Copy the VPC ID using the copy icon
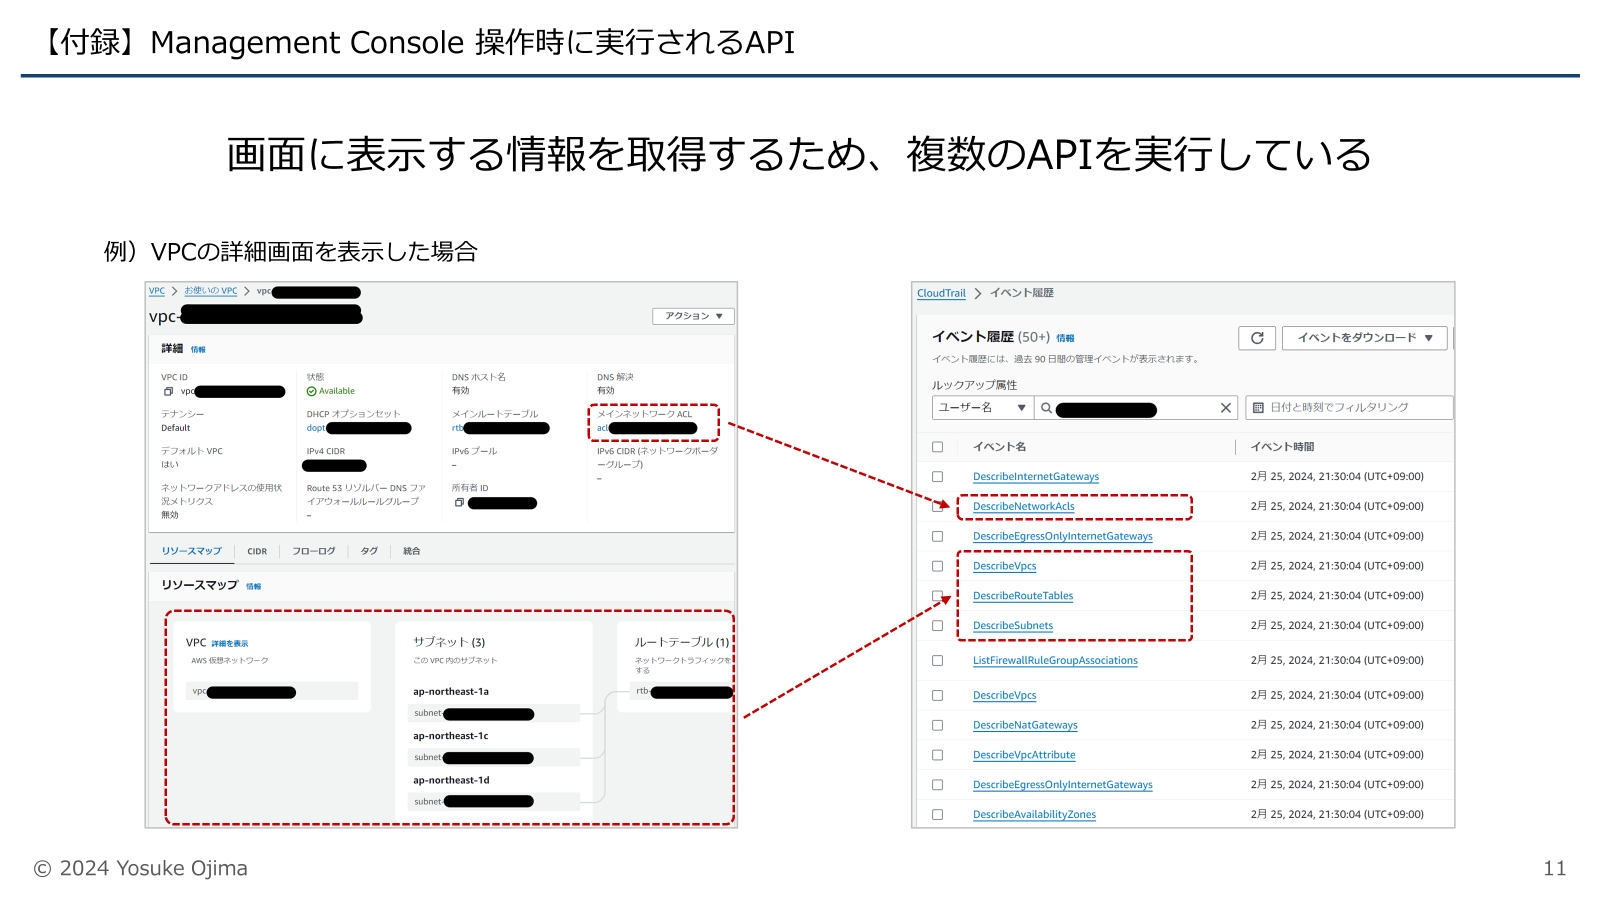Image resolution: width=1600 pixels, height=900 pixels. (166, 392)
